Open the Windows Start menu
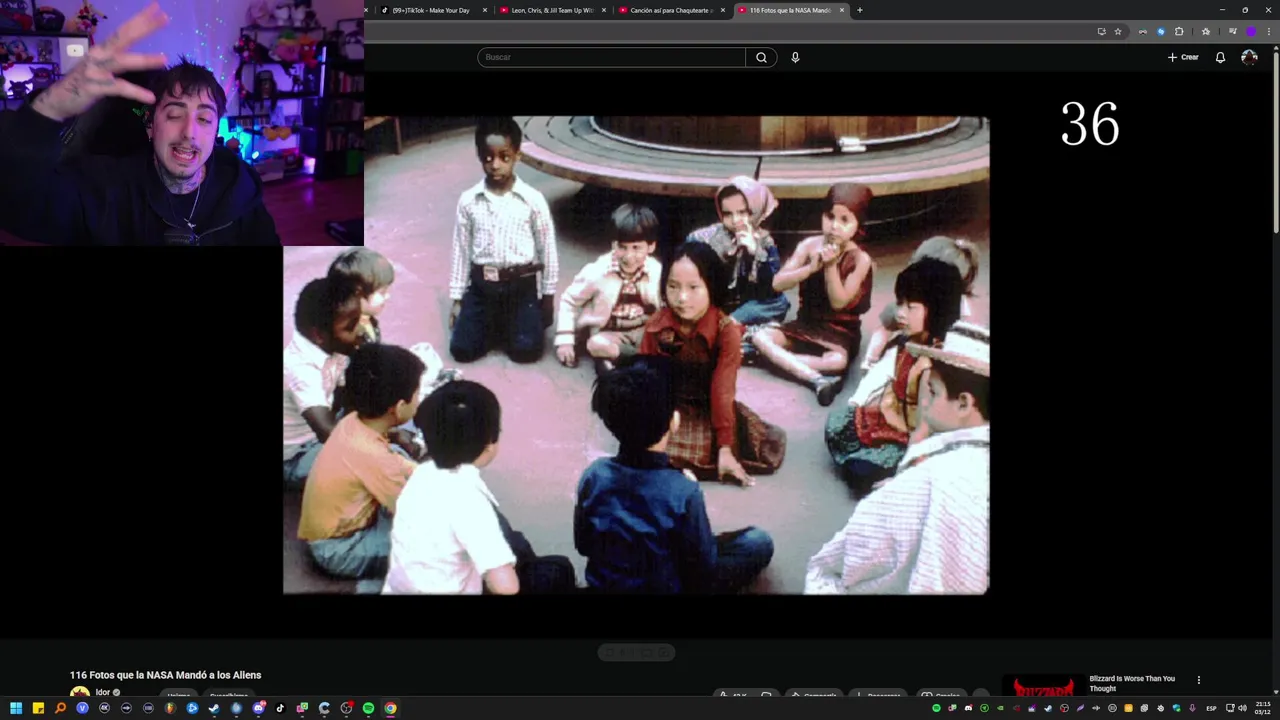This screenshot has width=1280, height=720. [16, 708]
